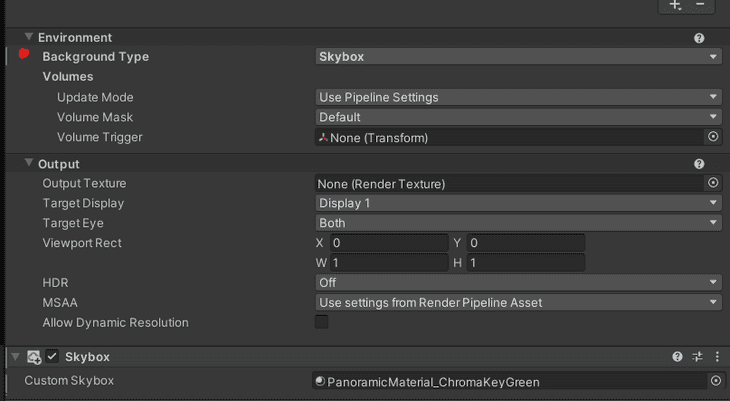Collapse the Output section foldout
Viewport: 730px width, 401px height.
[29, 163]
